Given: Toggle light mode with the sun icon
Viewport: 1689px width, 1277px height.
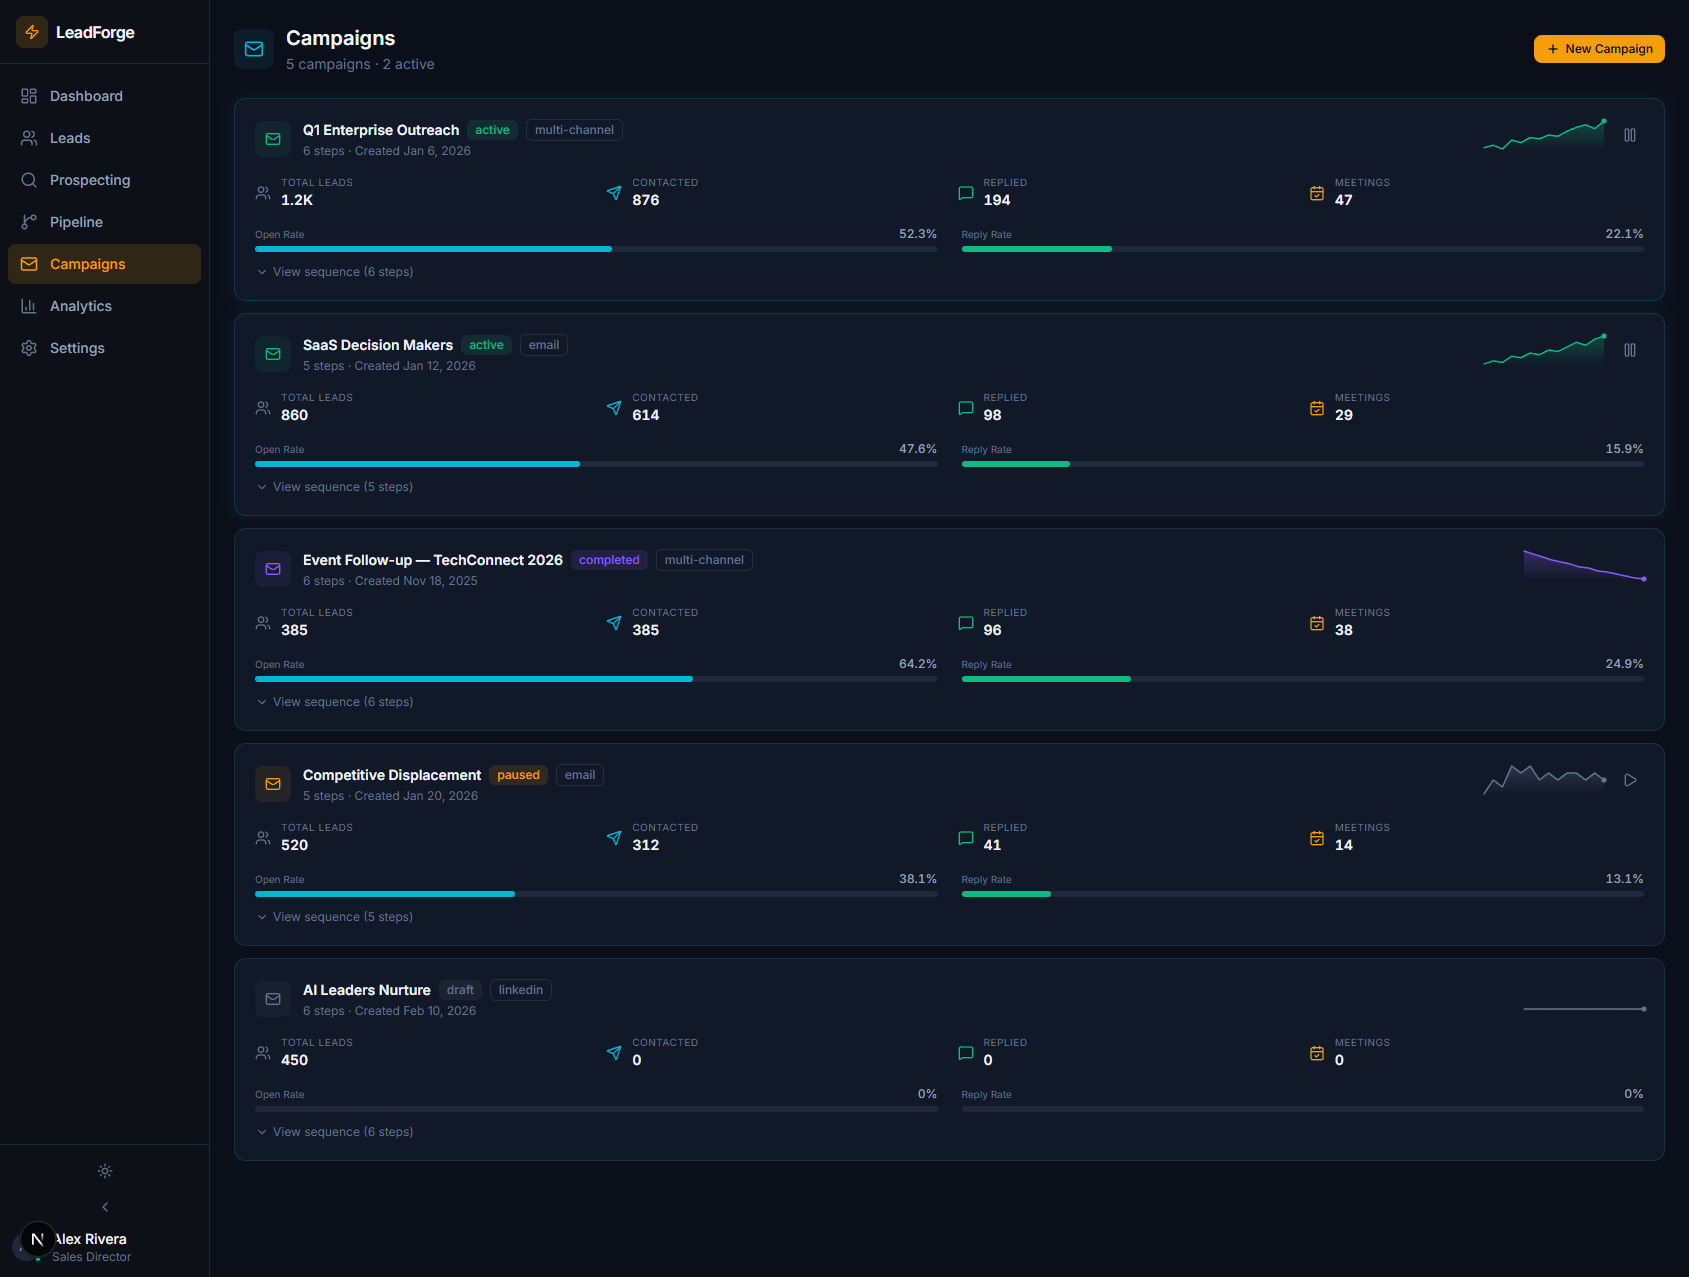Looking at the screenshot, I should click(x=104, y=1170).
